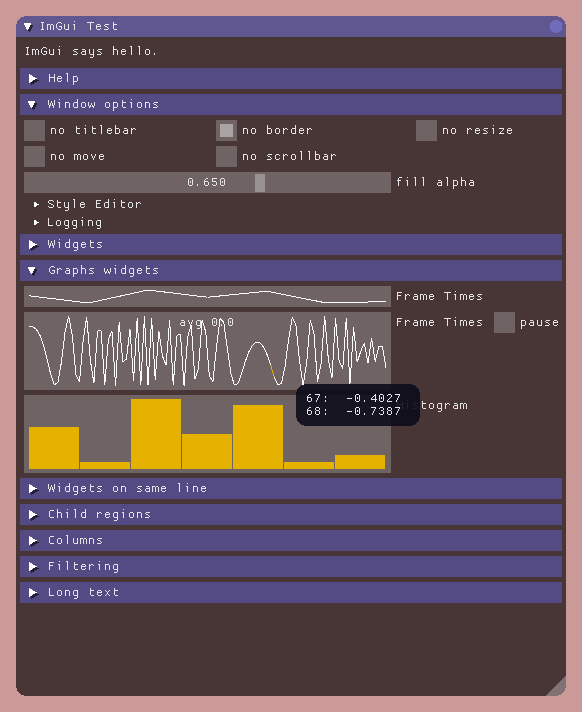The image size is (582, 712).
Task: Collapse the Window options section
Action: tap(291, 104)
